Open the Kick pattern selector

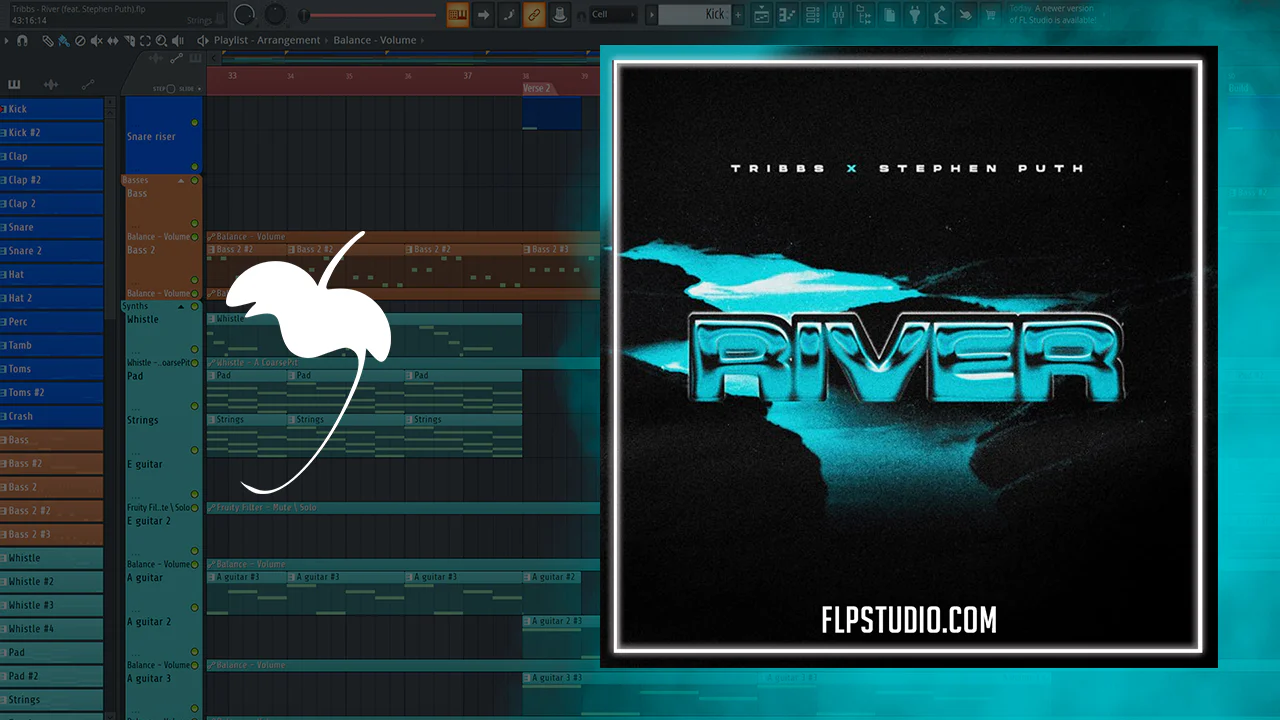tap(694, 14)
